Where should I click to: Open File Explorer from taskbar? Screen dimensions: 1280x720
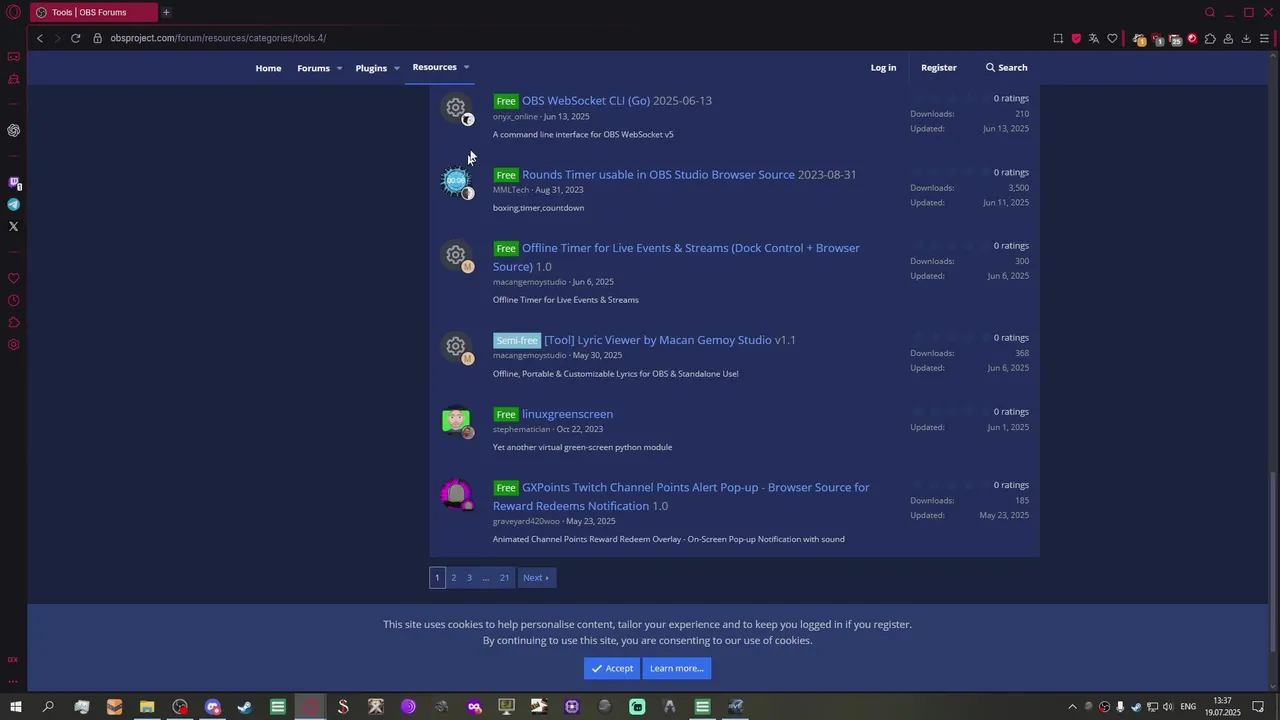(147, 707)
